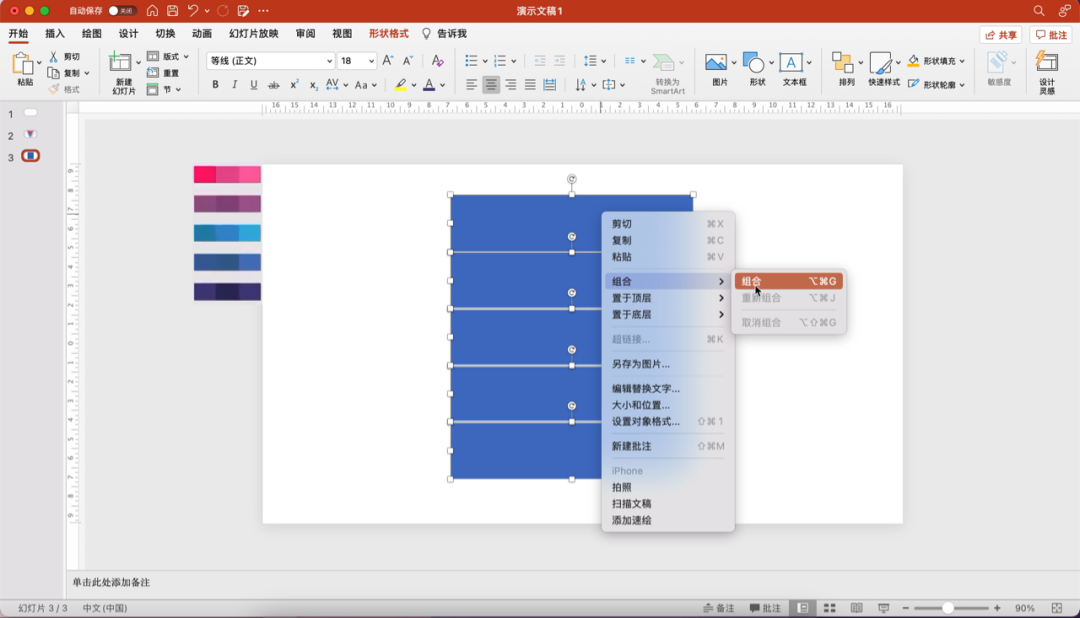Toggle italic formatting button
1080x618 pixels.
point(234,85)
